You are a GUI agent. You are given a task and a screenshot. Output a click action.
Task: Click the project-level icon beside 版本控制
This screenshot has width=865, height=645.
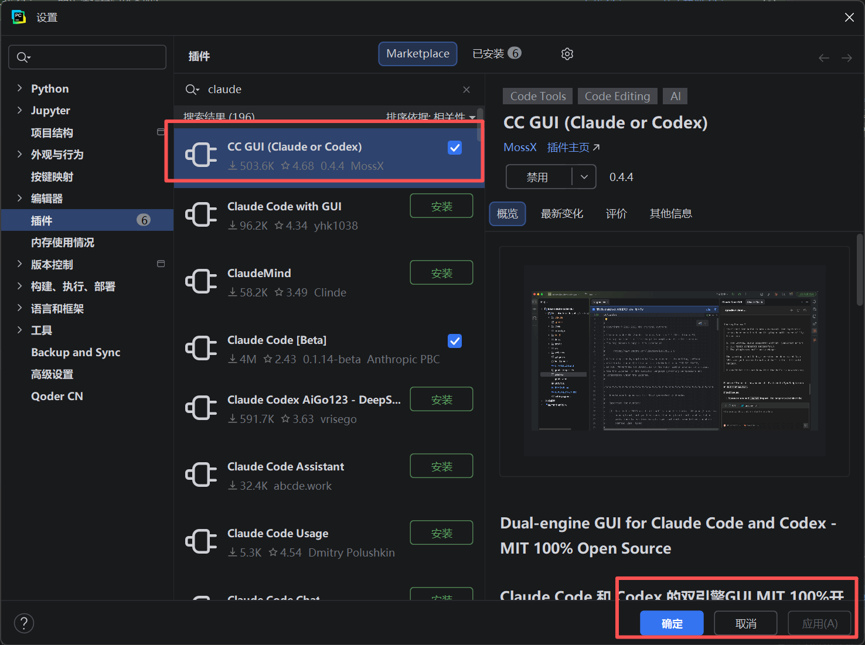161,264
